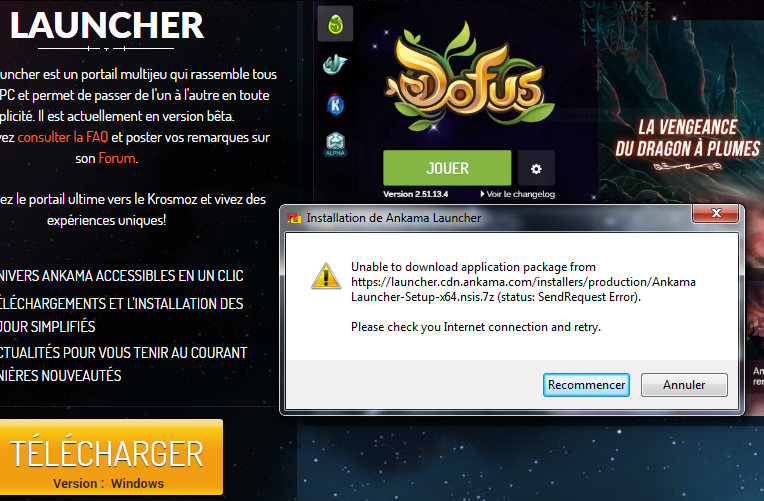The image size is (764, 501).
Task: Click the installer icon in dialog title bar
Action: (294, 218)
